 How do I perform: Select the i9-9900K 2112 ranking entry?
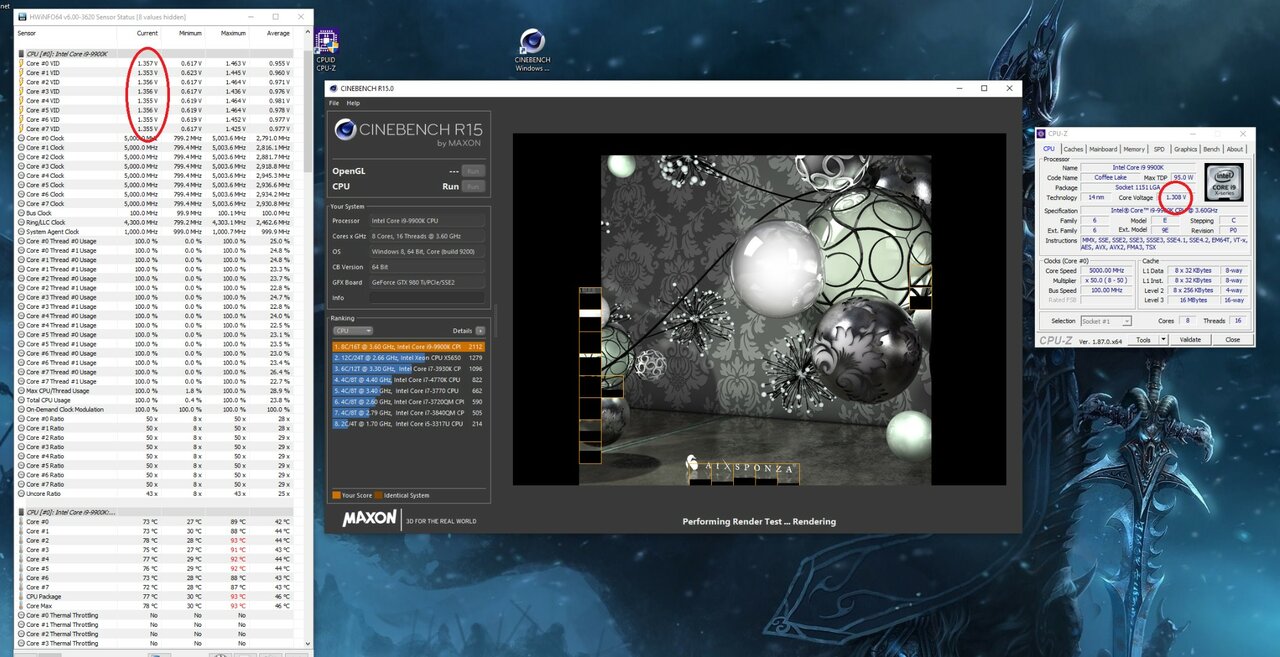coord(409,346)
